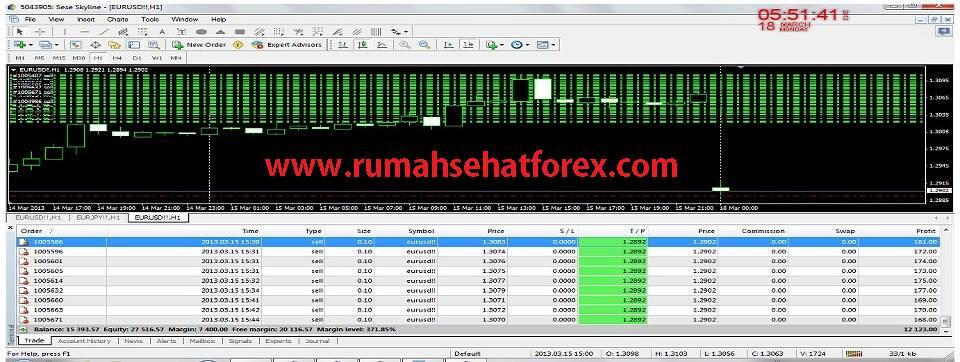Choose the Trendline drawing tool
This screenshot has height=362, width=960.
coord(104,31)
